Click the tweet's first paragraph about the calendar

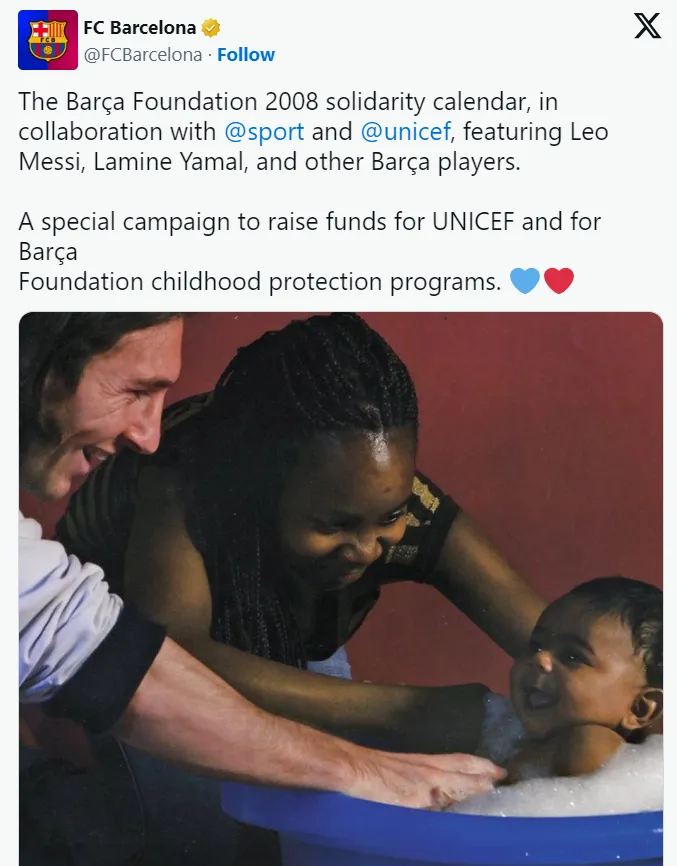pyautogui.click(x=313, y=132)
